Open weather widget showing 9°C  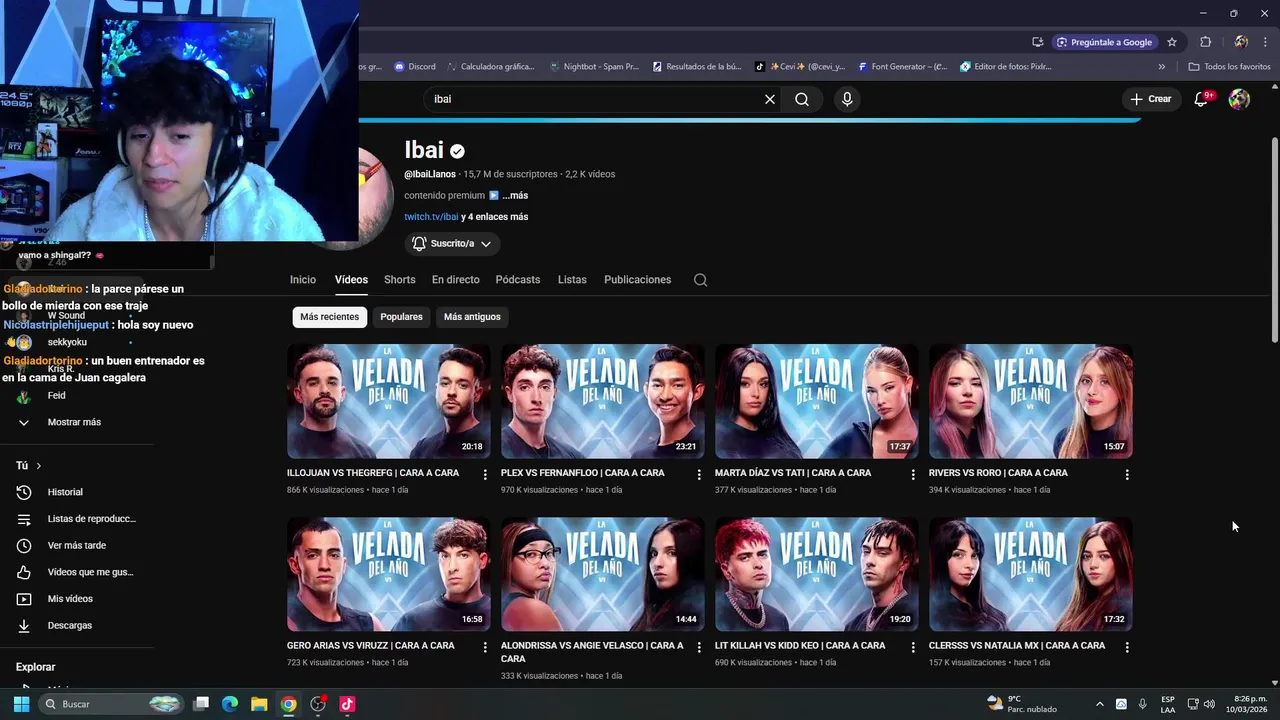(x=1021, y=704)
